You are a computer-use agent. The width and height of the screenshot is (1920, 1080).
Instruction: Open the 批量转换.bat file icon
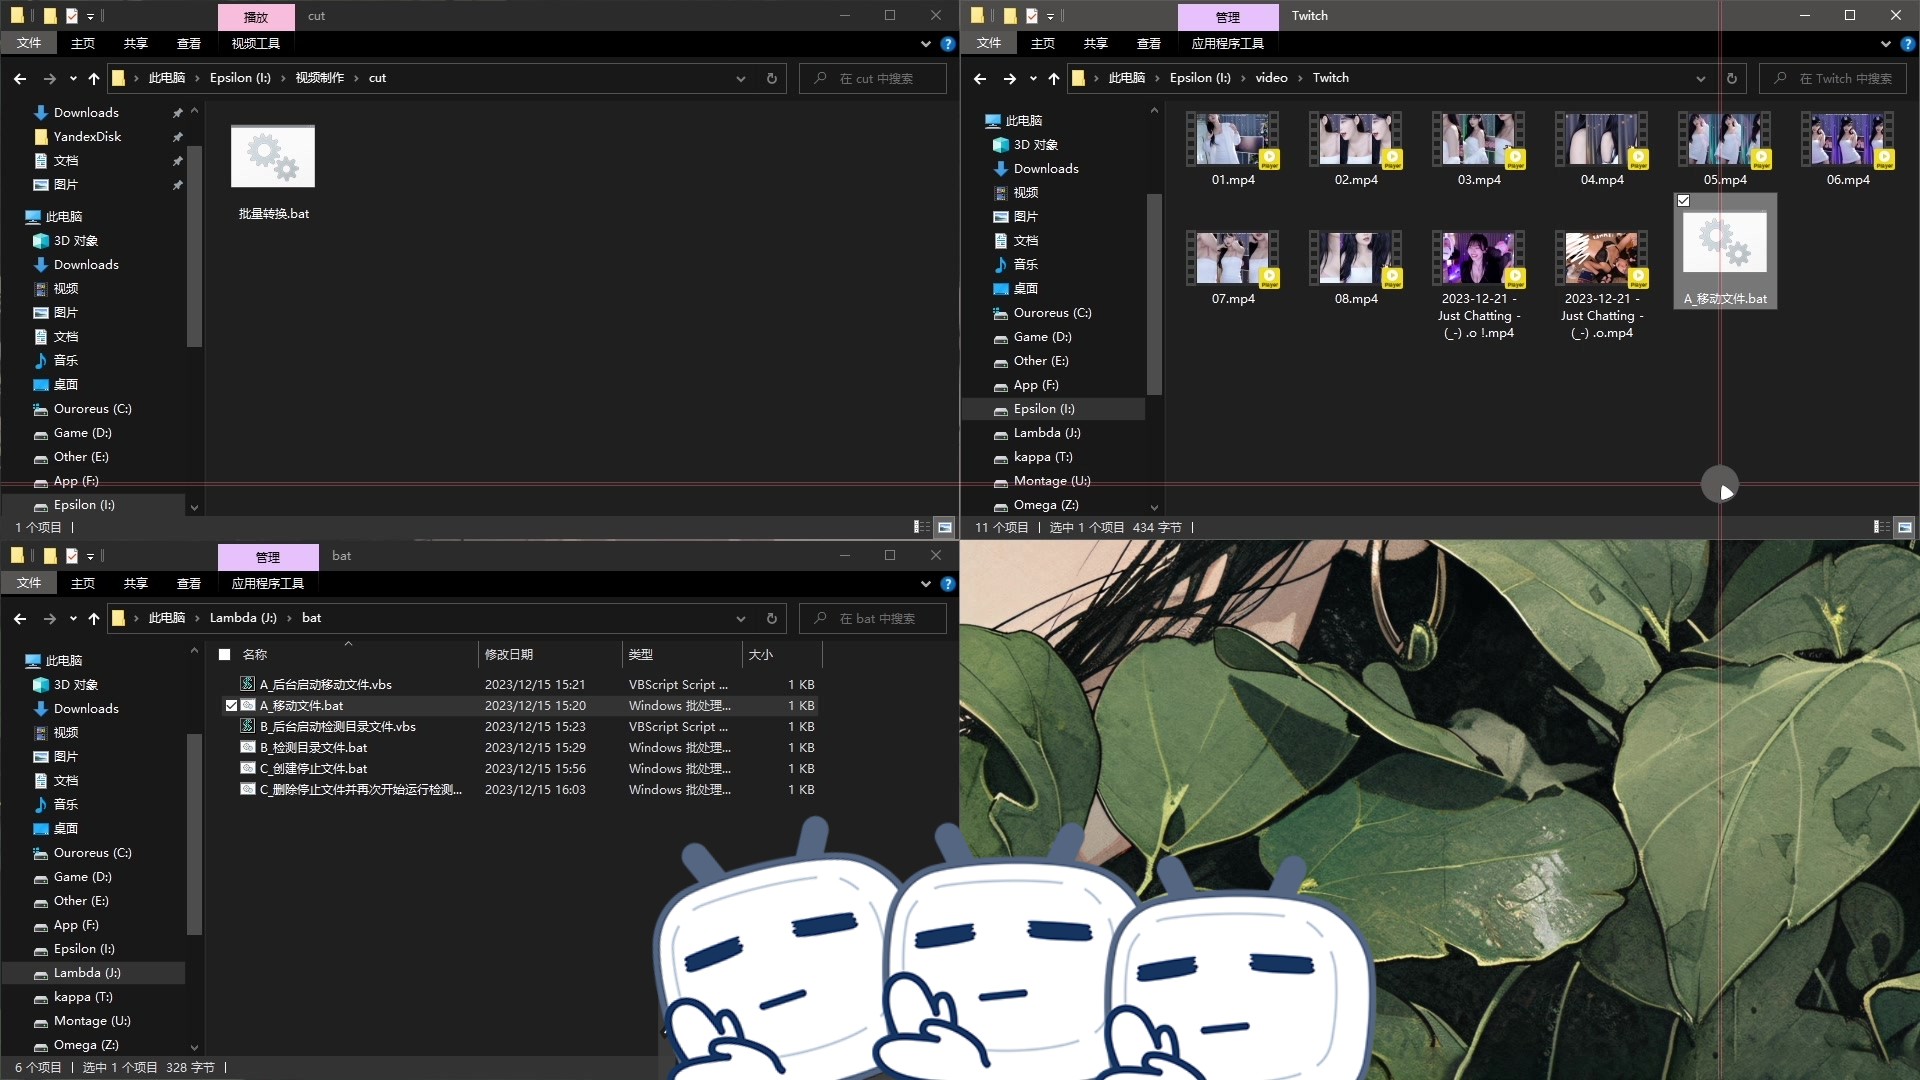point(273,157)
